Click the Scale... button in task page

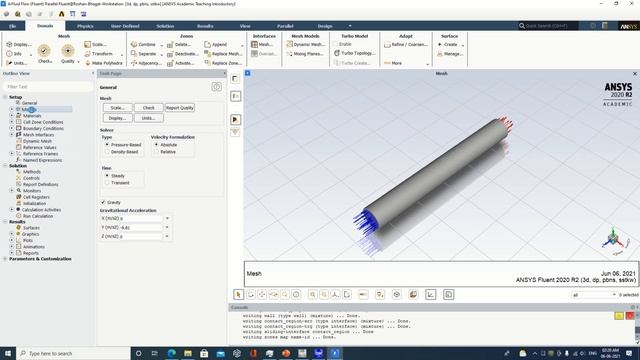[x=118, y=108]
